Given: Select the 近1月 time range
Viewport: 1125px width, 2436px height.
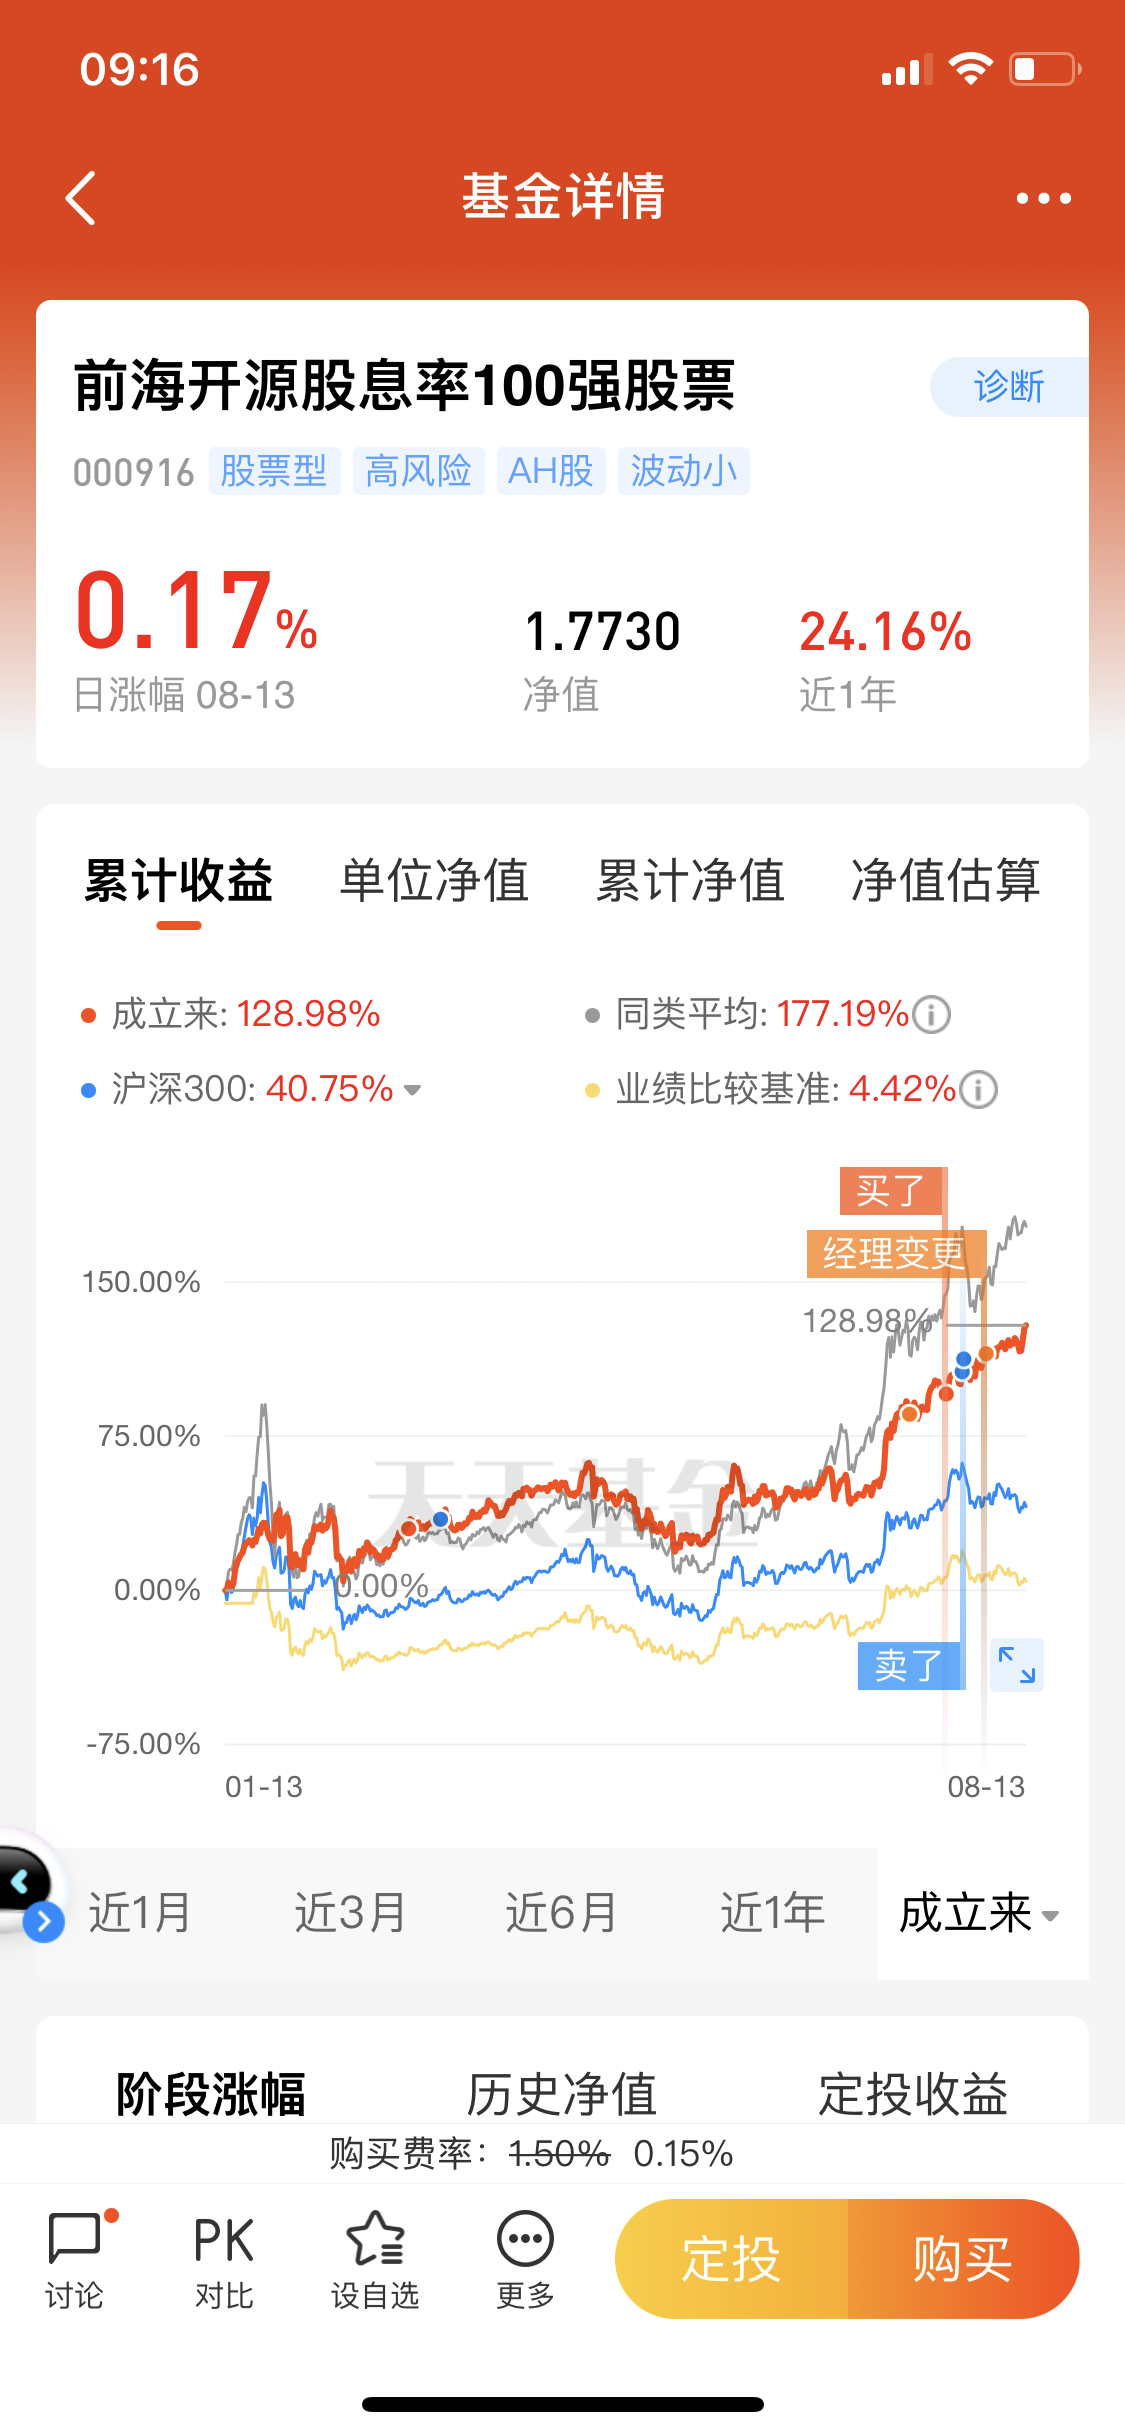Looking at the screenshot, I should (140, 1914).
